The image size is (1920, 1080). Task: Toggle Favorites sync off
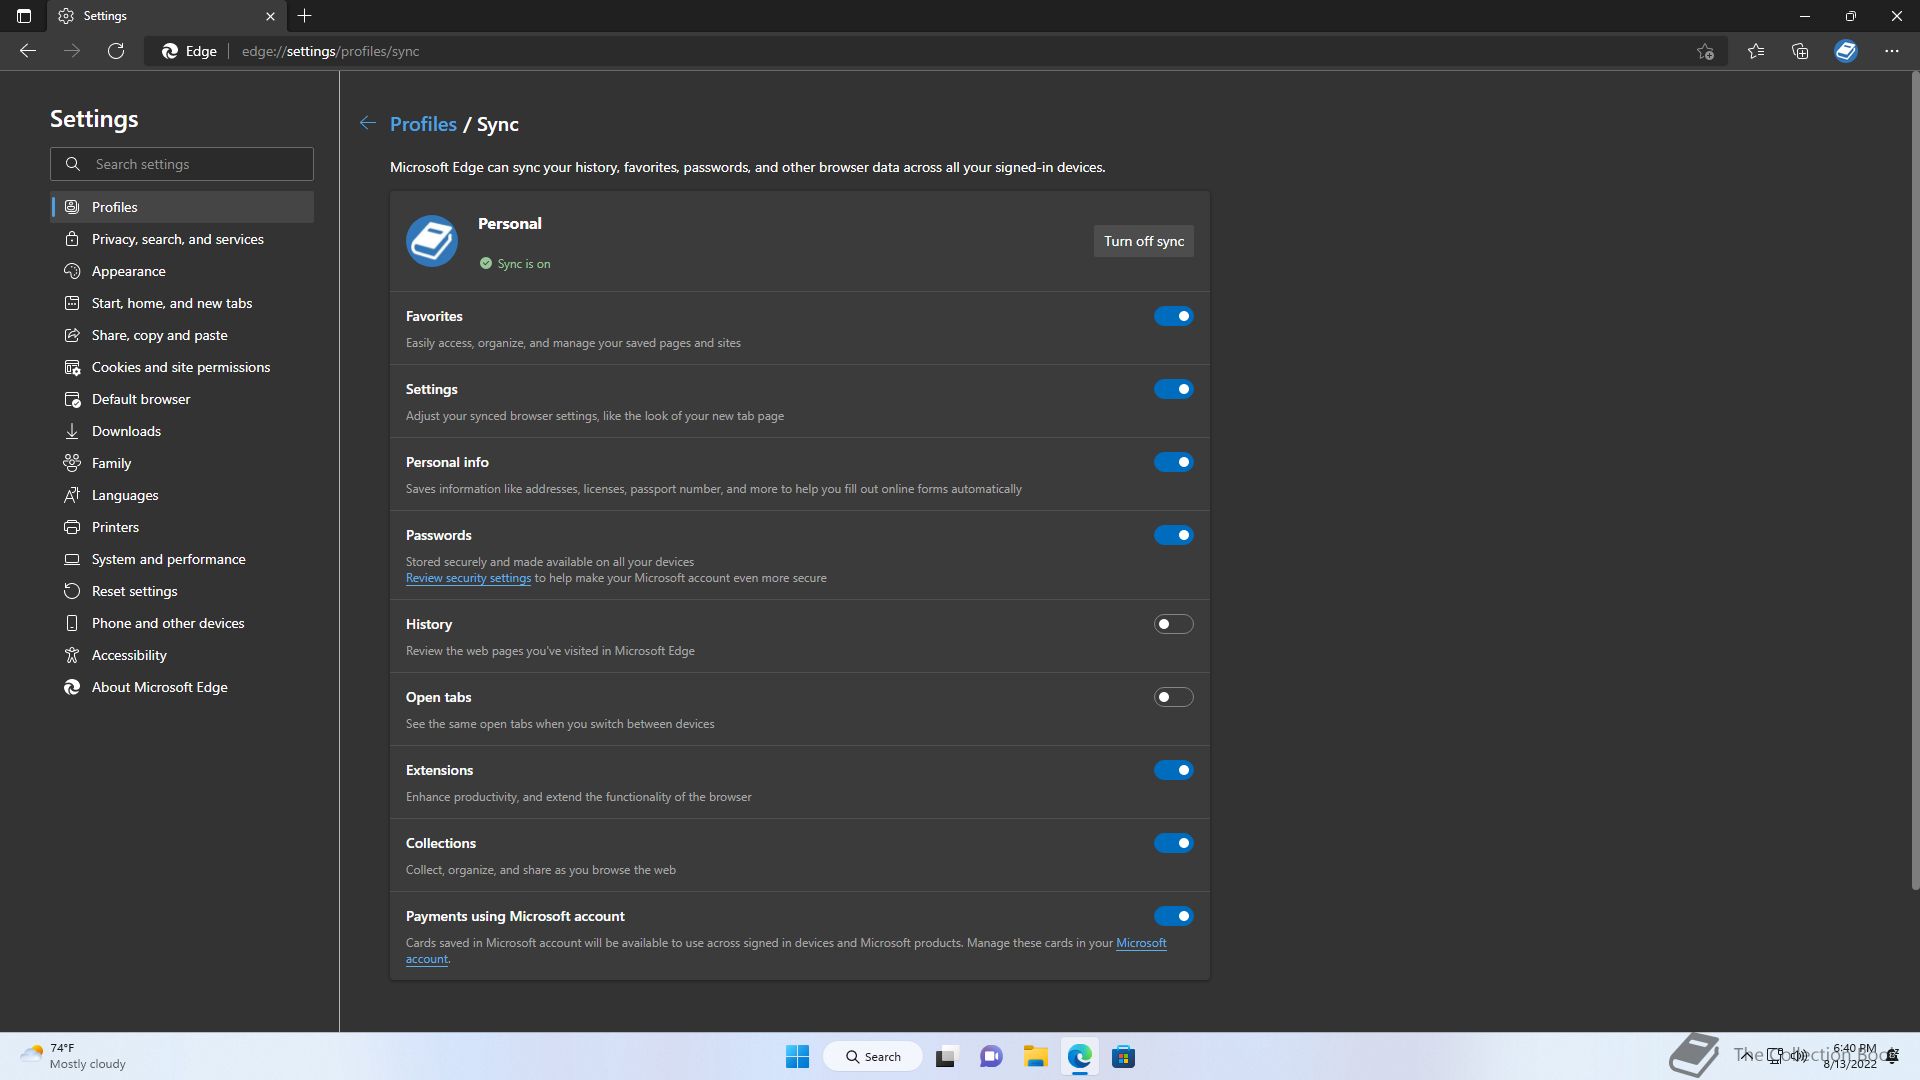pos(1173,316)
